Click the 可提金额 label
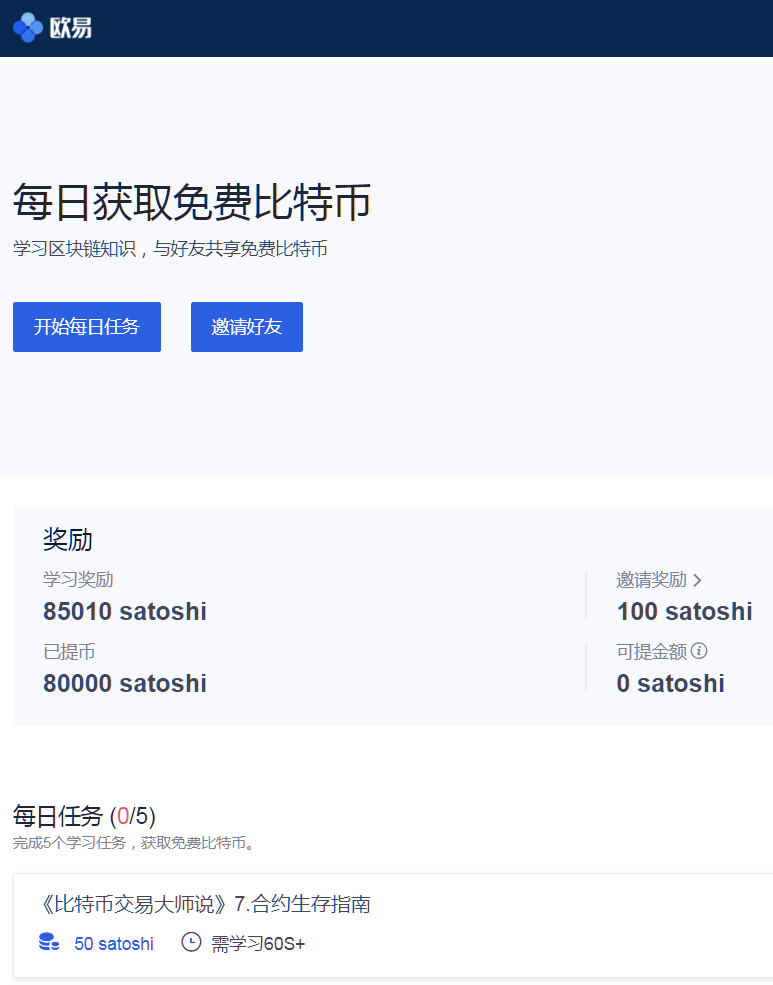773x985 pixels. [x=652, y=652]
